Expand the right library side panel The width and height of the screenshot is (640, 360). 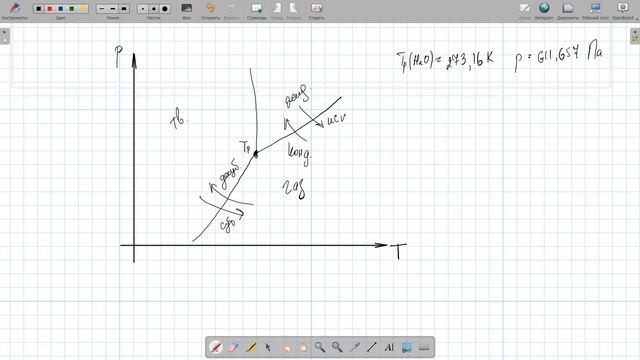coord(635,36)
